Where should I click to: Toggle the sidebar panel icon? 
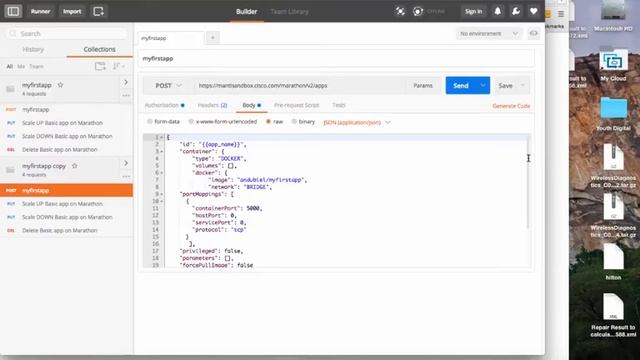[x=13, y=11]
